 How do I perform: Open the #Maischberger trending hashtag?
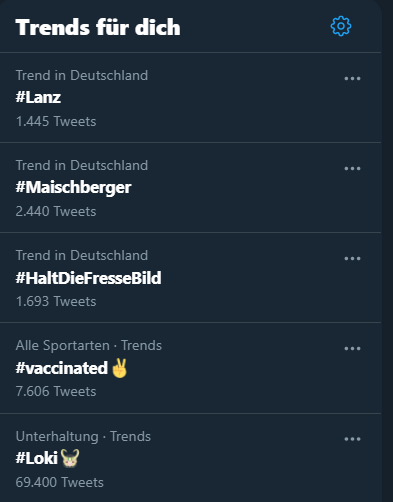coord(73,188)
